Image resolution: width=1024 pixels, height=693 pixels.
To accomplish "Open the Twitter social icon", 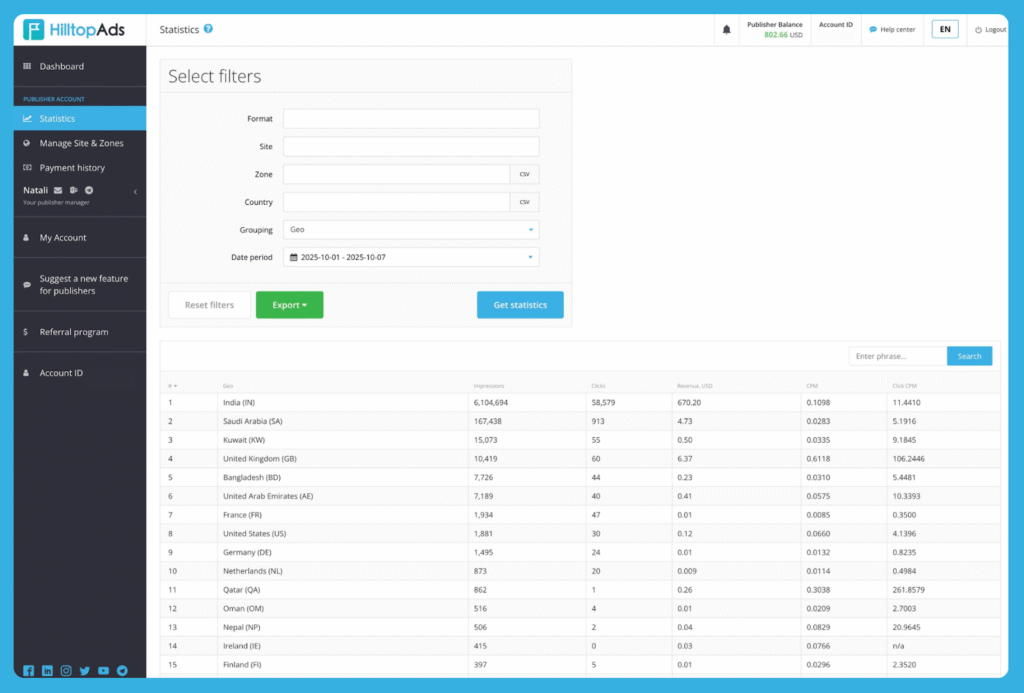I will tap(85, 671).
